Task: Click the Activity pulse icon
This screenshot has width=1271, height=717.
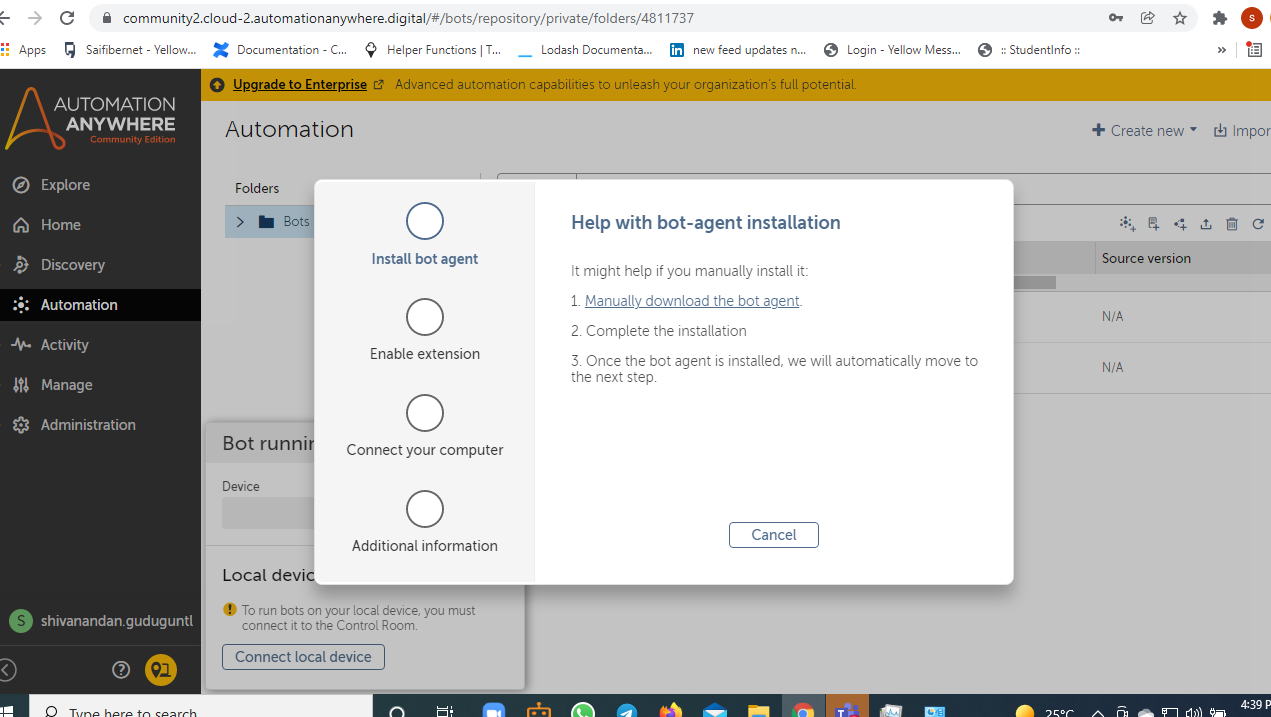Action: click(21, 345)
